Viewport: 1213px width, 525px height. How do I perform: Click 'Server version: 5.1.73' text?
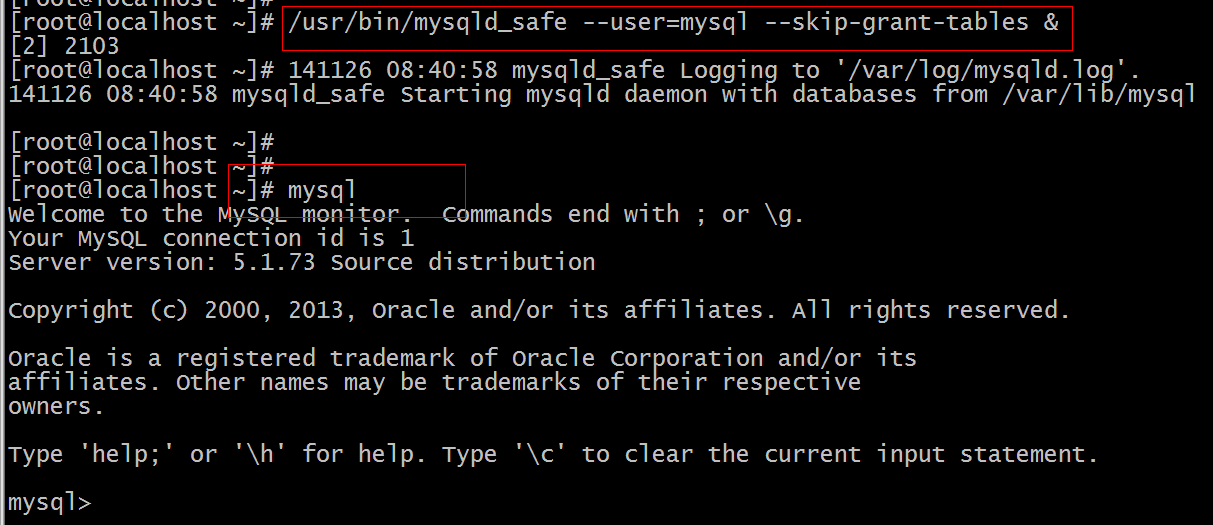[161, 262]
